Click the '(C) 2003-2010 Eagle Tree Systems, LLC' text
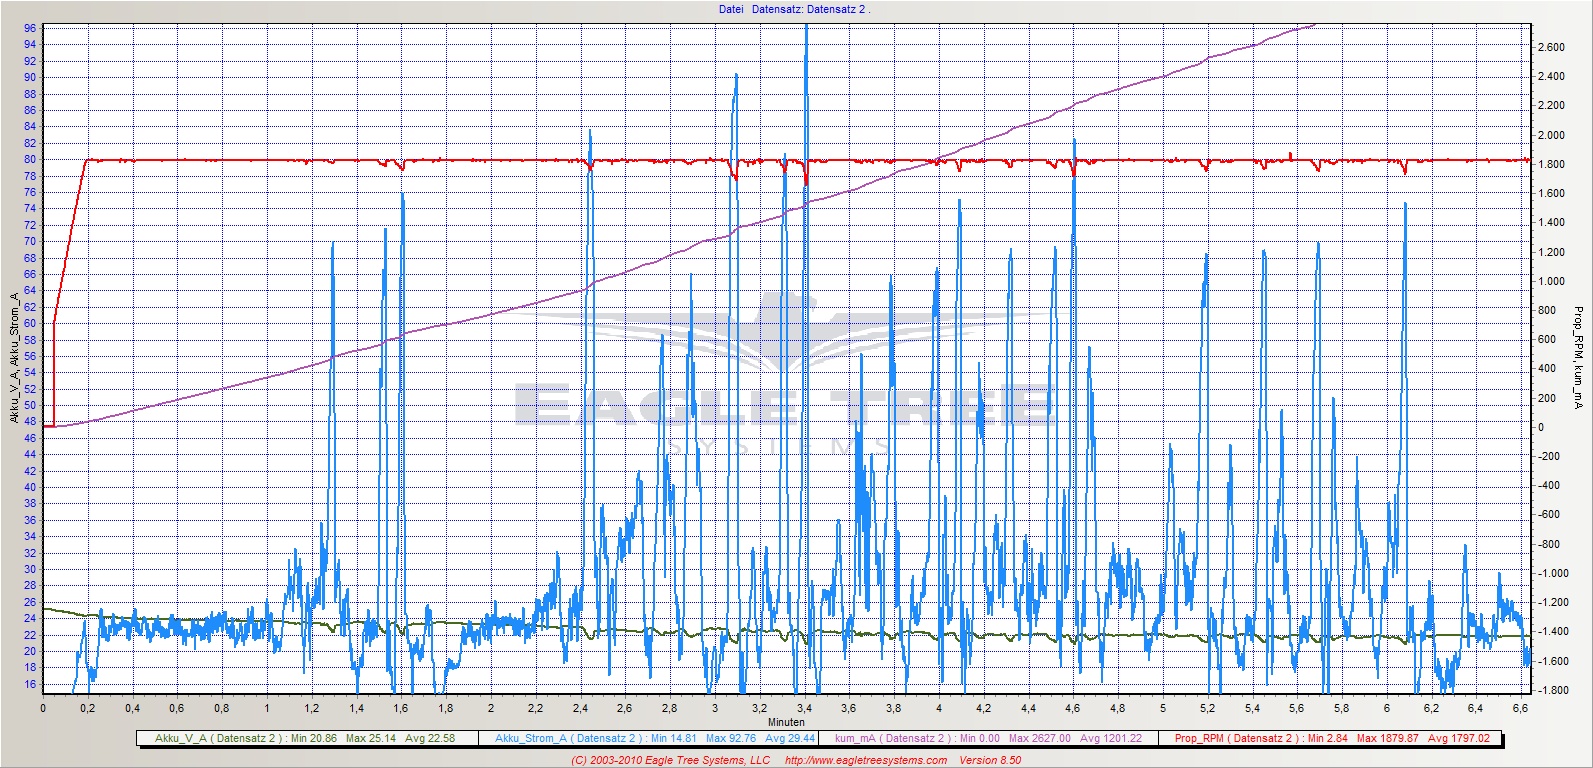1593x768 pixels. (670, 760)
